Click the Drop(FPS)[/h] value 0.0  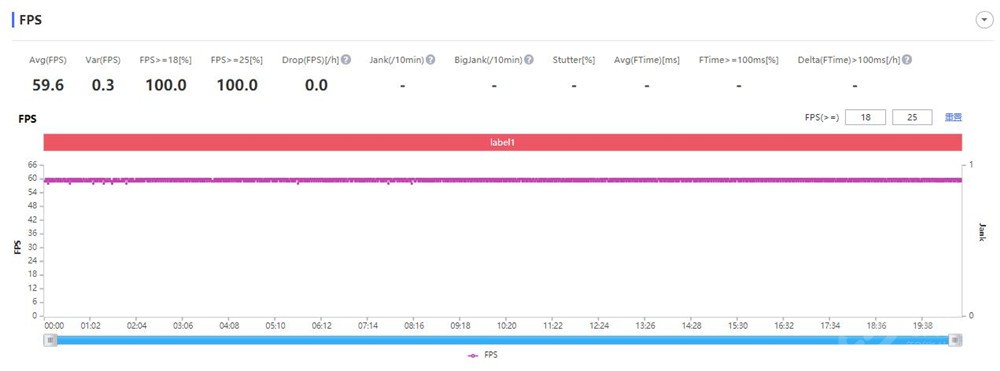pyautogui.click(x=316, y=85)
